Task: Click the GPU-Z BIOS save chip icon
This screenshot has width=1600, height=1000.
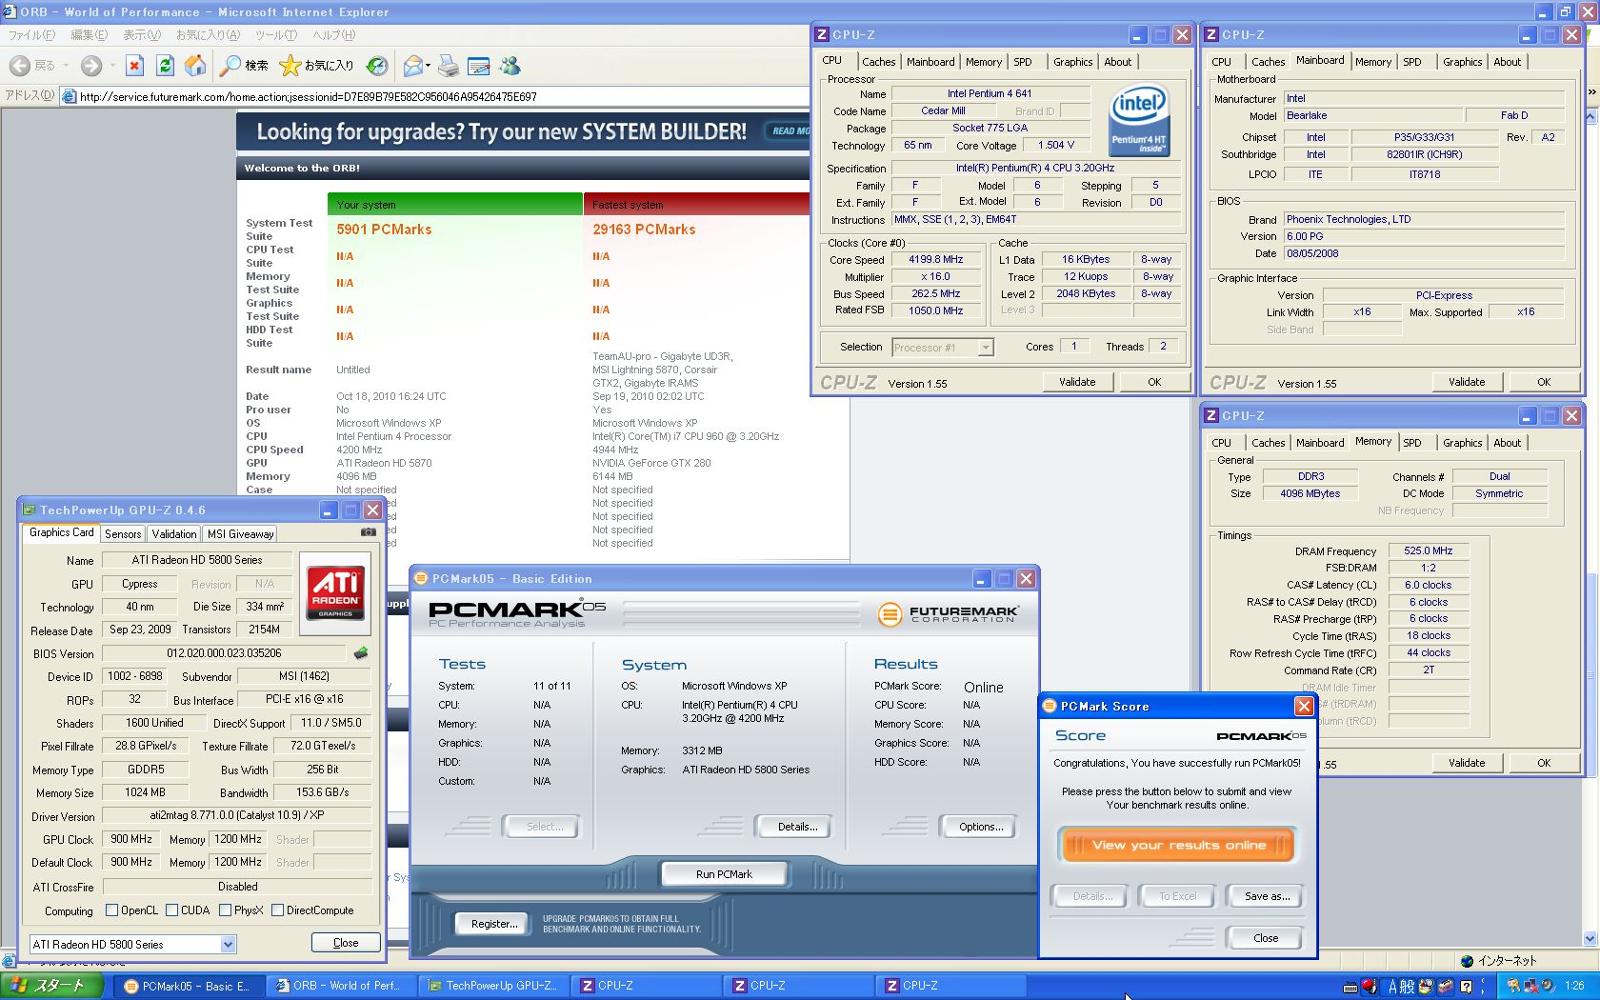Action: [x=360, y=653]
